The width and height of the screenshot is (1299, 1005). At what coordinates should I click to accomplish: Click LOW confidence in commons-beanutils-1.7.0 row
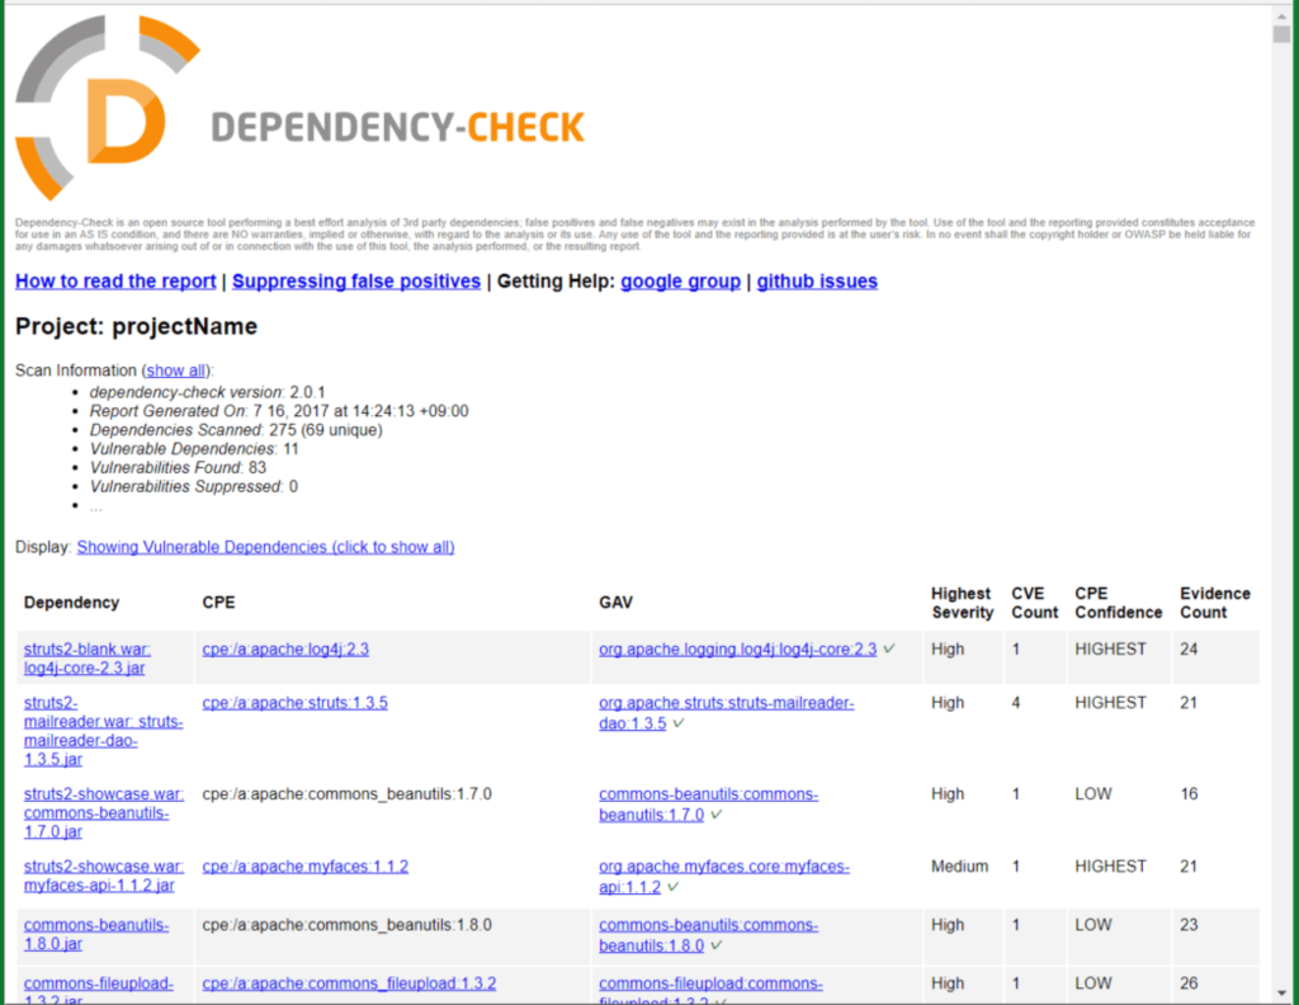coord(1093,794)
